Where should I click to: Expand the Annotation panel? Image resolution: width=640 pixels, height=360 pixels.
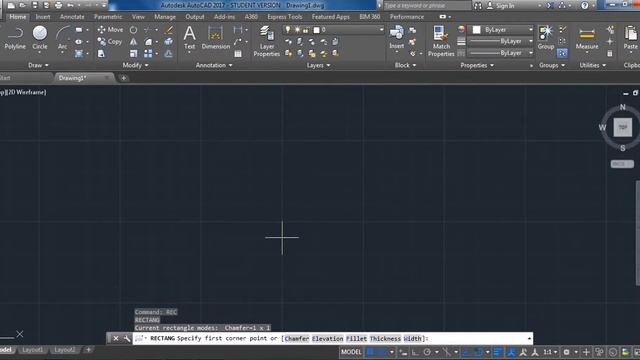pos(214,65)
